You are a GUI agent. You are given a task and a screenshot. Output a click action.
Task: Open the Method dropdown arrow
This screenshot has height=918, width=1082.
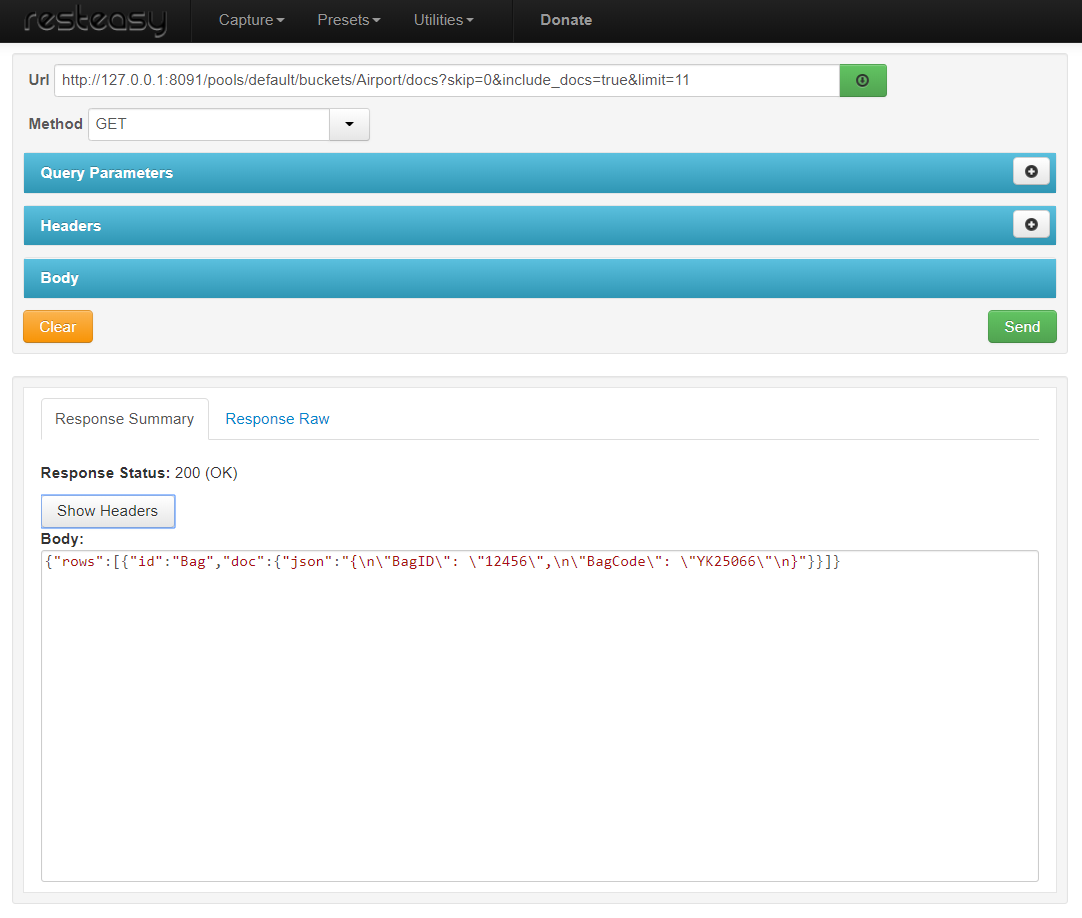point(349,124)
